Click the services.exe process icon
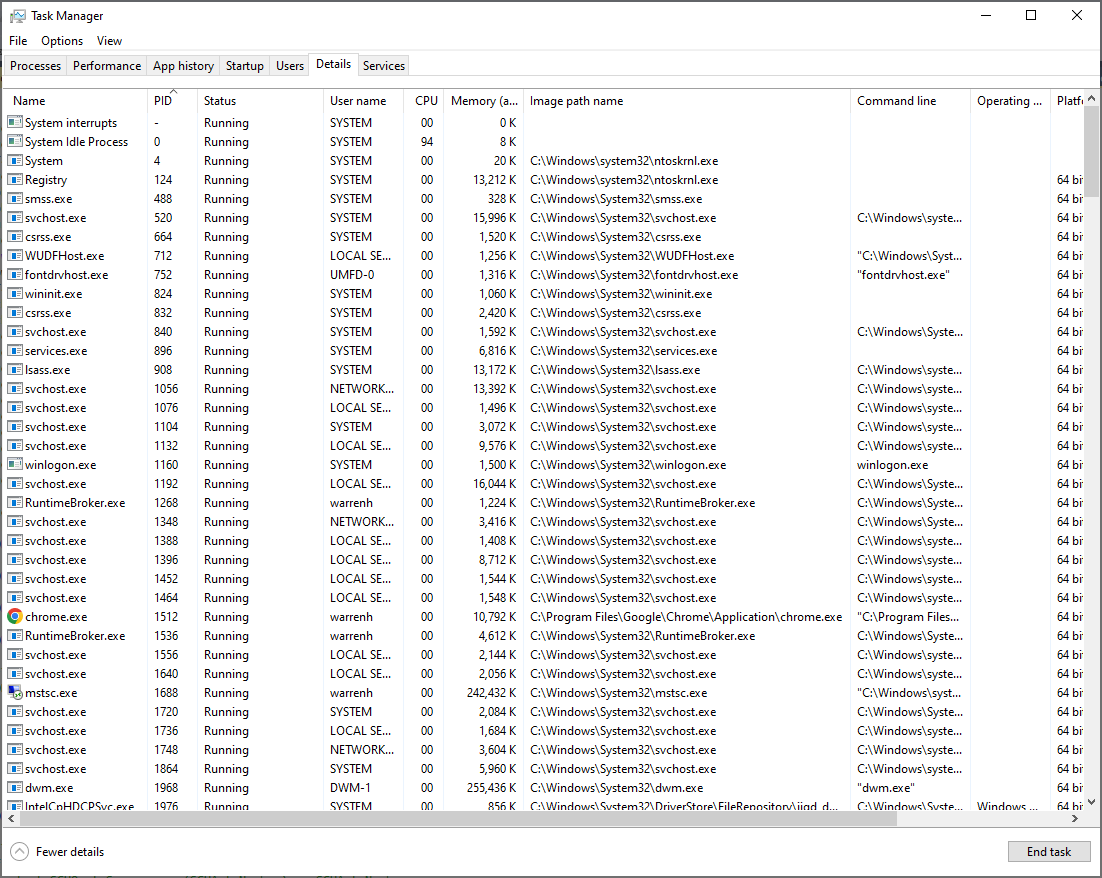 pyautogui.click(x=15, y=350)
